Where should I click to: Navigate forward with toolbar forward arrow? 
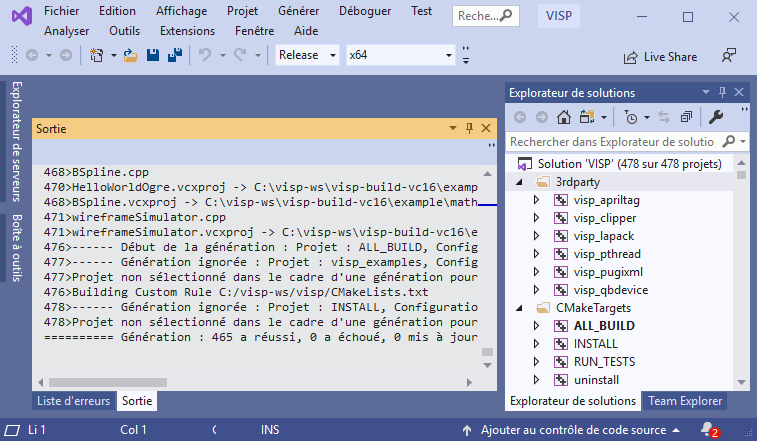[66, 56]
